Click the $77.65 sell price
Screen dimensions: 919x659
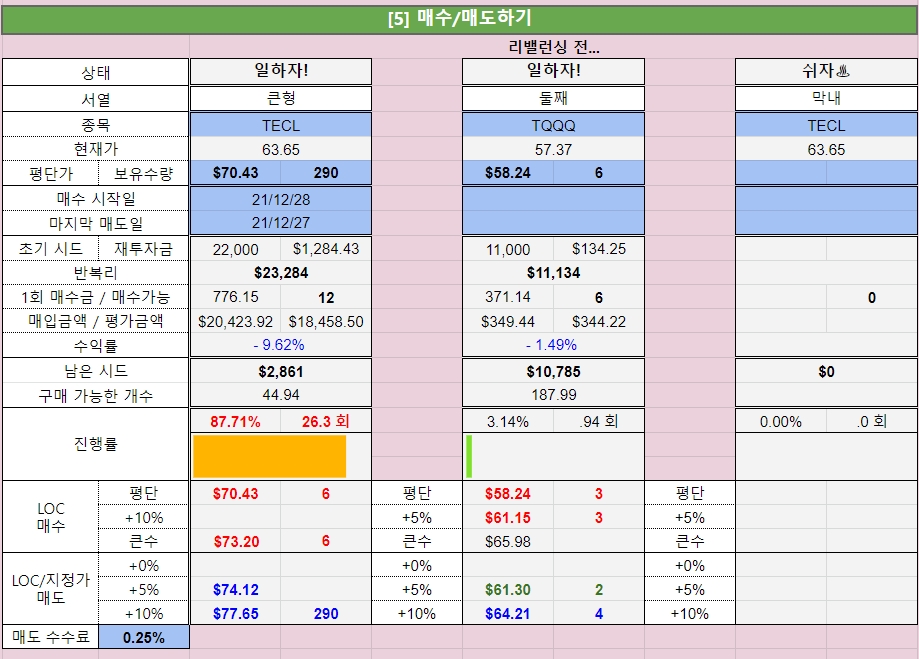[x=236, y=614]
